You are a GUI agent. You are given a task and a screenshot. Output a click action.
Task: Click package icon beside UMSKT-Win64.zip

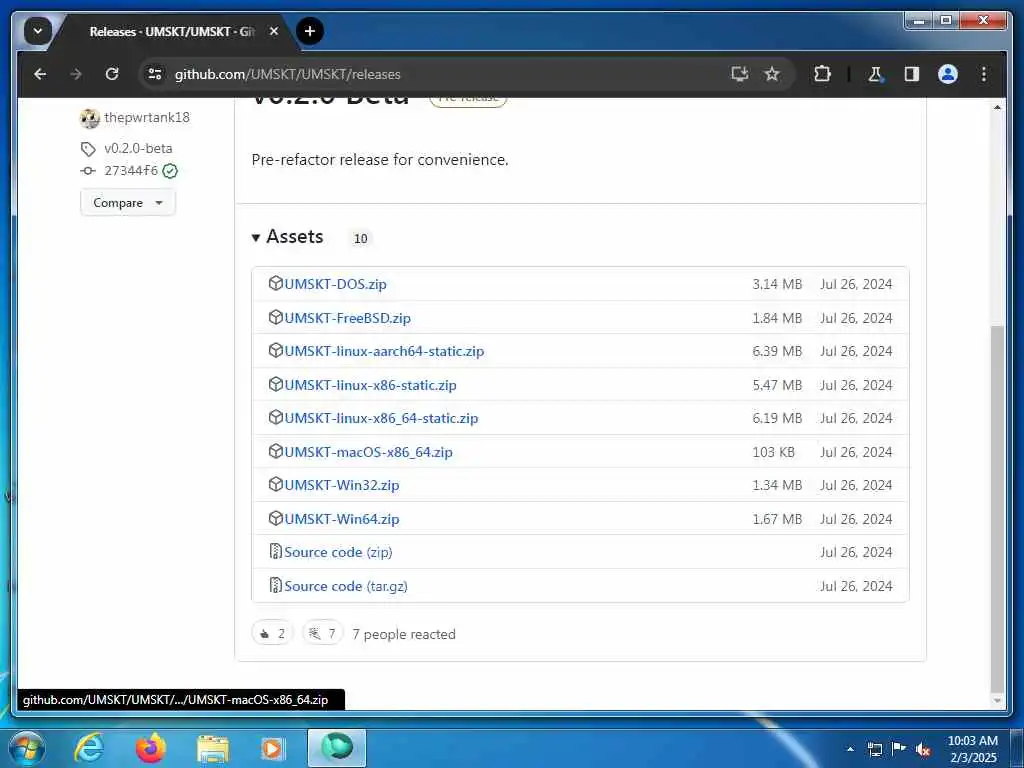[276, 519]
